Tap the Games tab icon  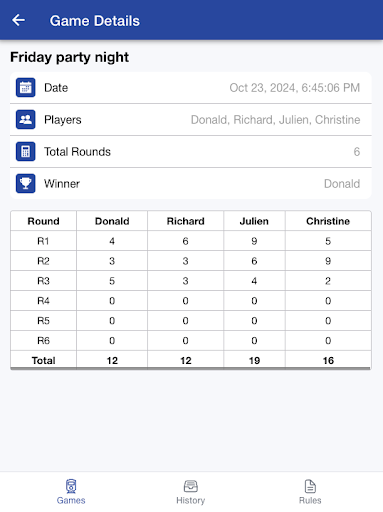click(71, 486)
